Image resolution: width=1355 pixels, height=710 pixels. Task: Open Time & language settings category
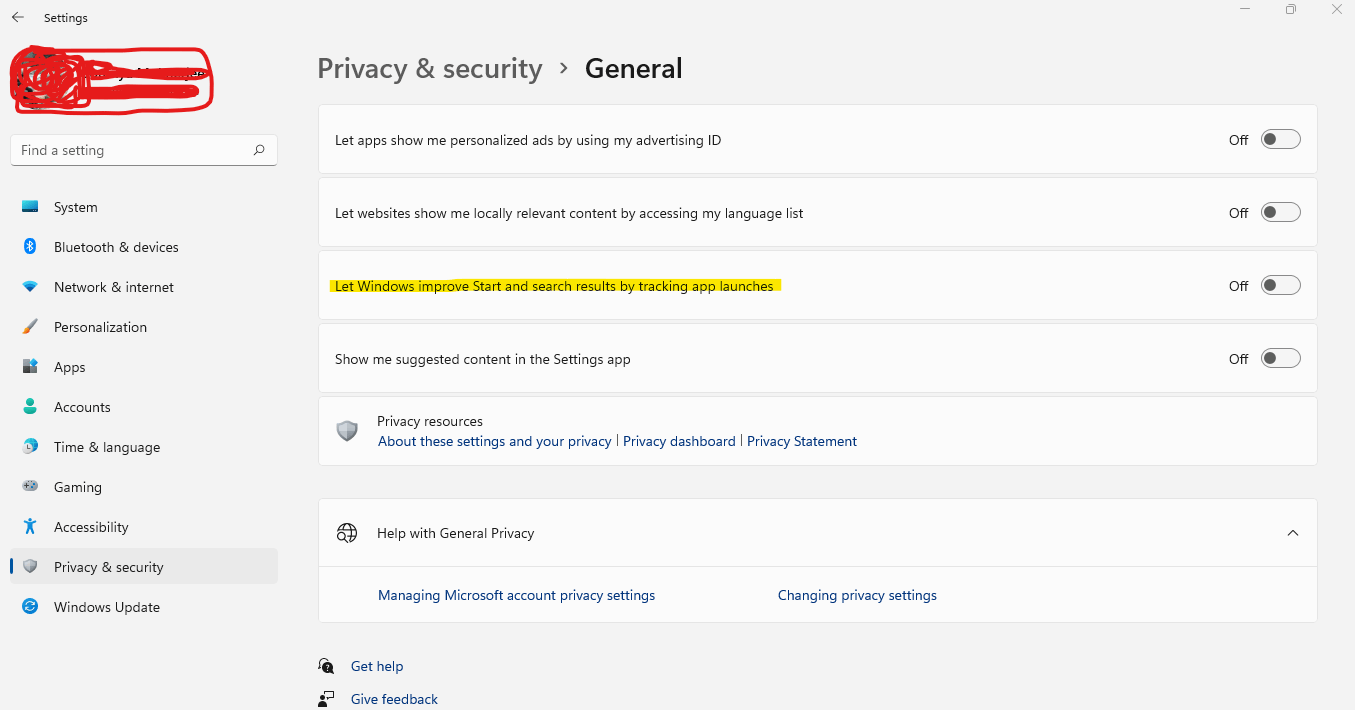107,447
